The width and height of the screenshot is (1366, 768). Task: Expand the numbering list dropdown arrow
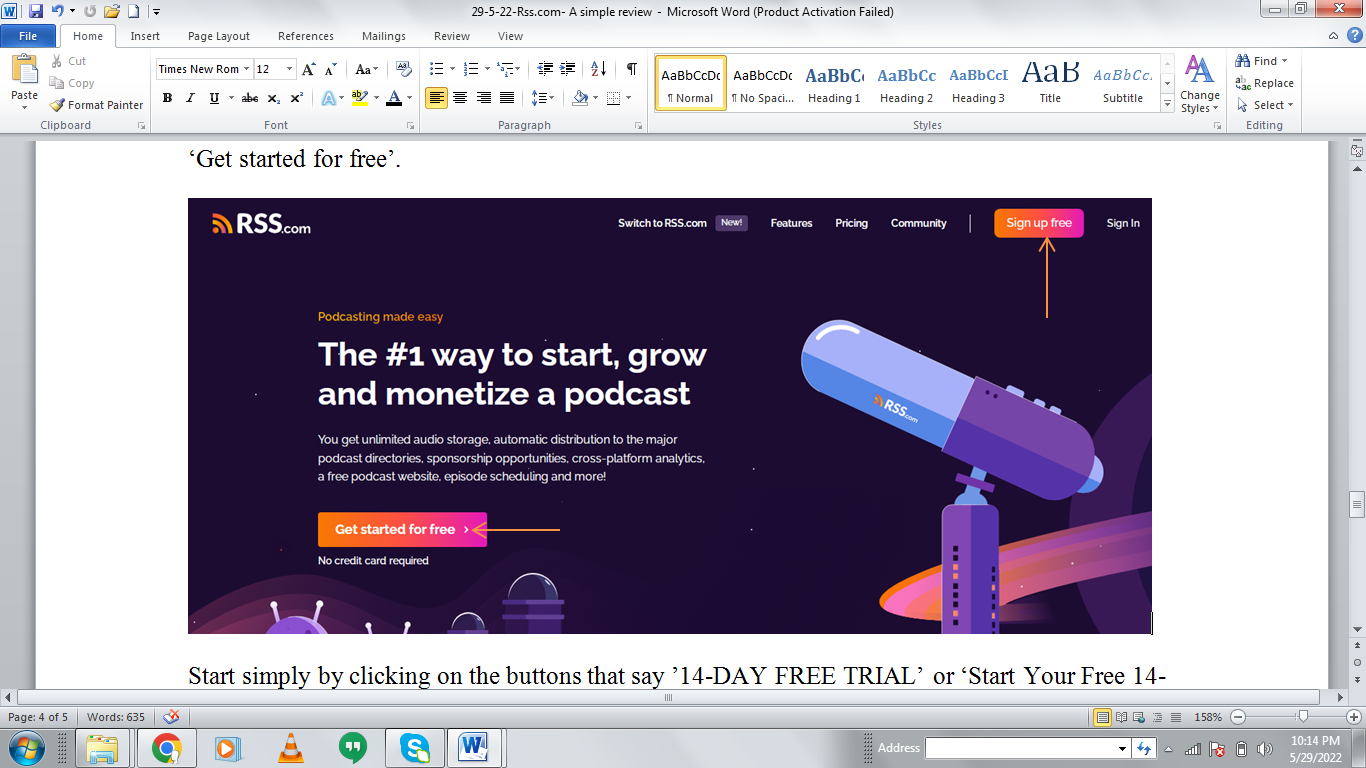(487, 69)
